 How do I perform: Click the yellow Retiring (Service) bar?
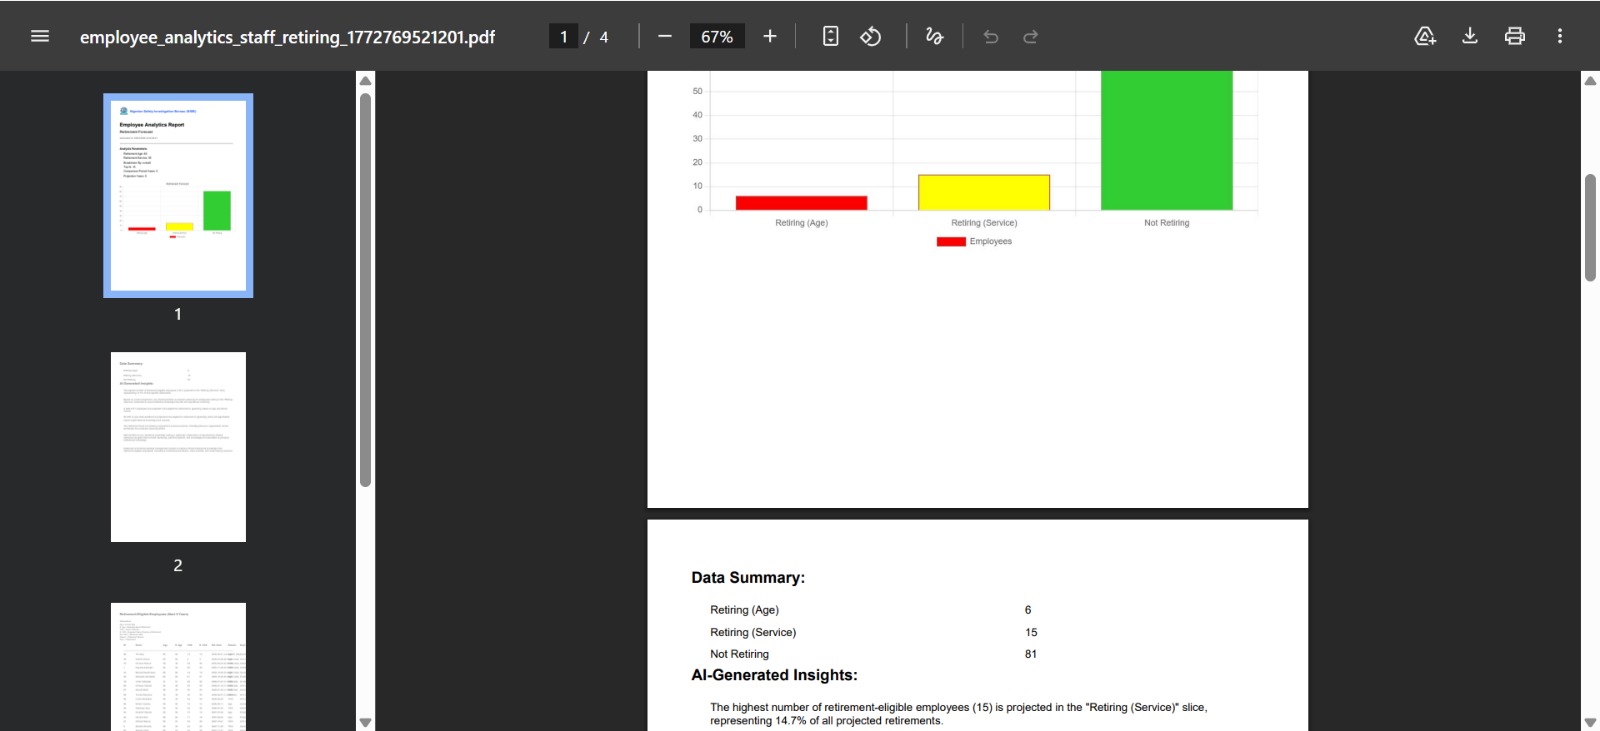(x=984, y=192)
